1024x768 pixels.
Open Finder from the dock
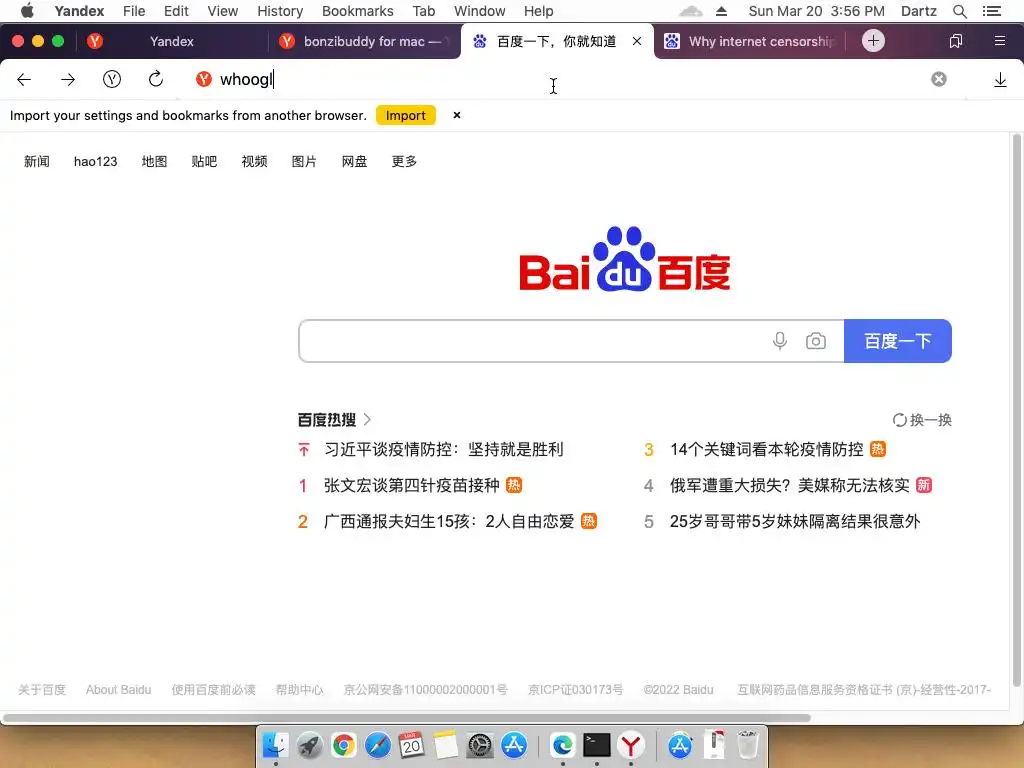275,745
